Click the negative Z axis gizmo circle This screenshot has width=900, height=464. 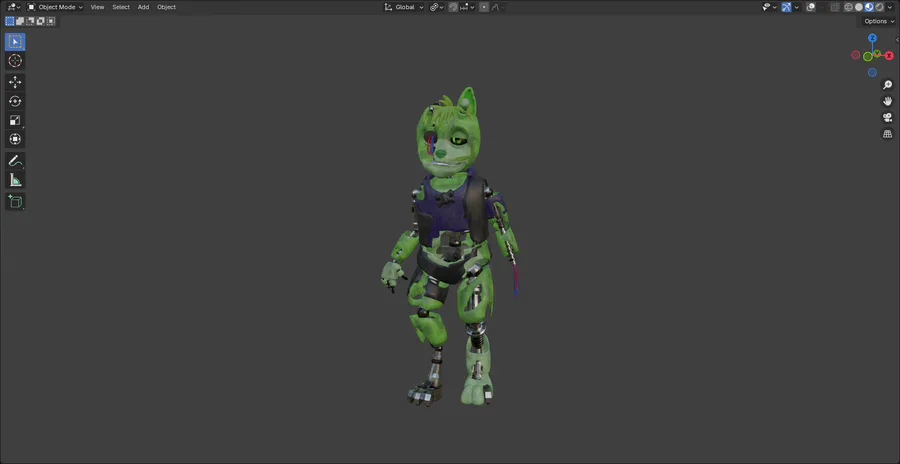(x=872, y=72)
